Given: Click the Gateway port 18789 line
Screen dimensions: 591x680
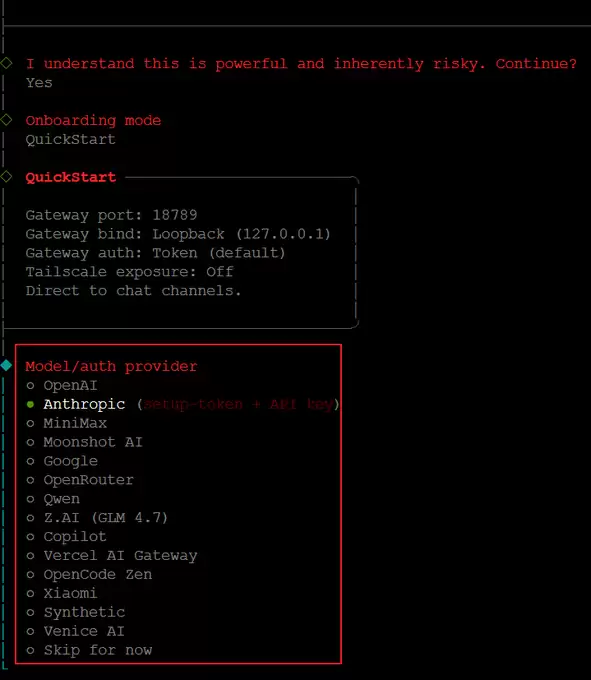Looking at the screenshot, I should (x=111, y=215).
